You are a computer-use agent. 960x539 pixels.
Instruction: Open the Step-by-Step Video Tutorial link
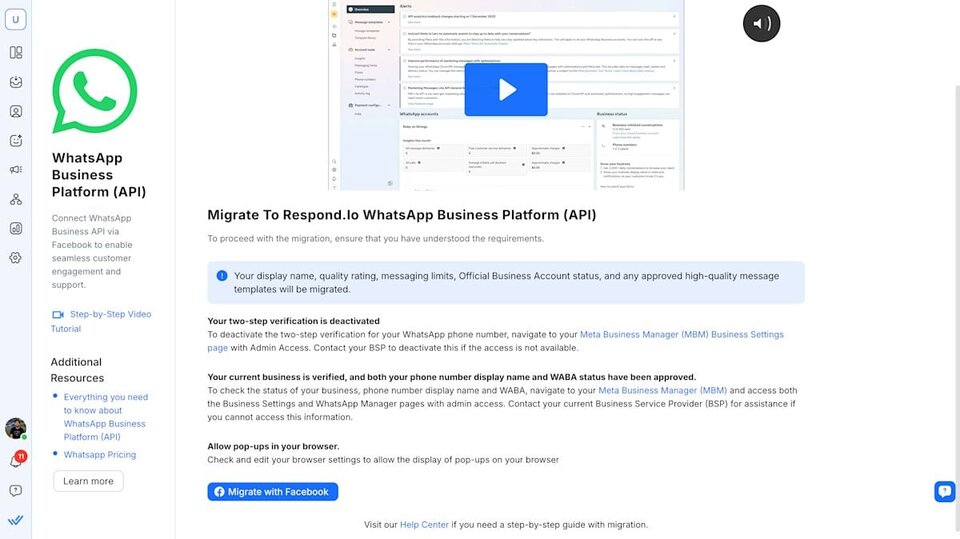101,321
